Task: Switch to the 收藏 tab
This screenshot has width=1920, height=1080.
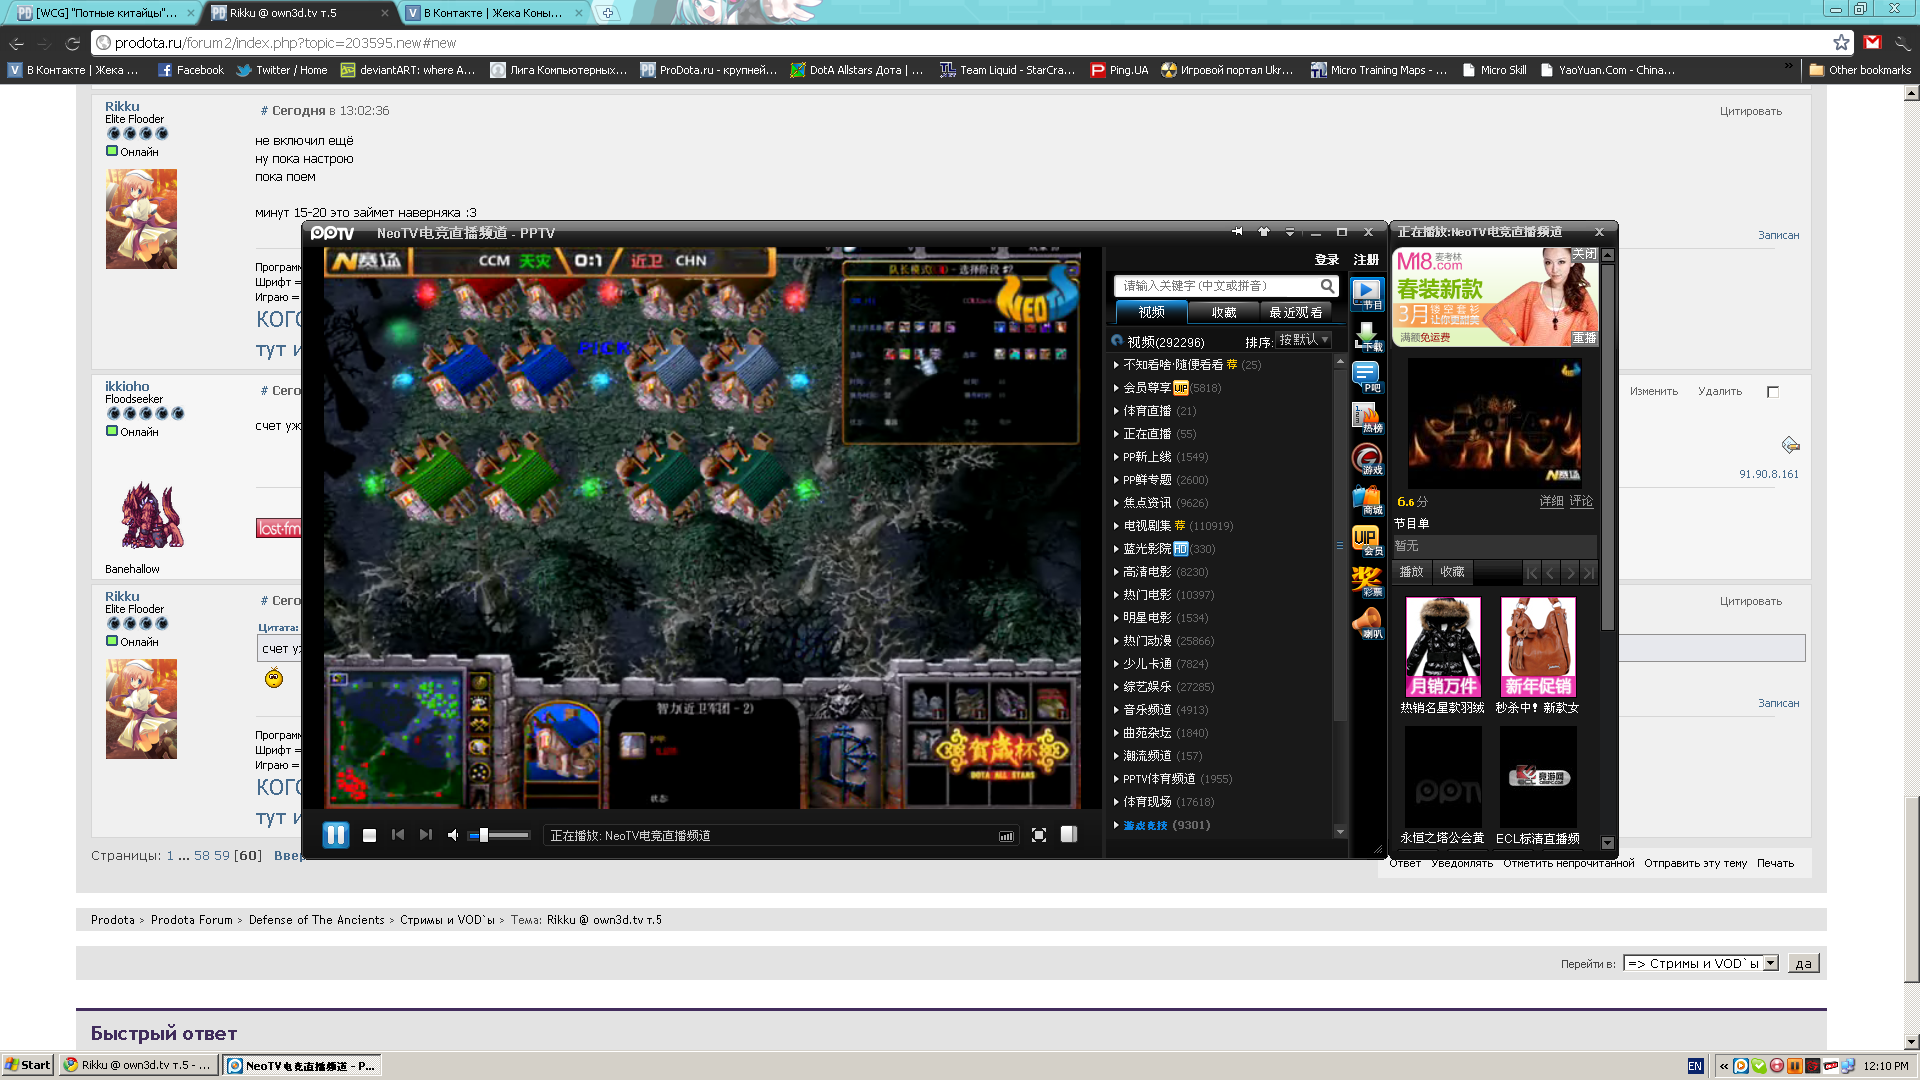Action: tap(1224, 312)
